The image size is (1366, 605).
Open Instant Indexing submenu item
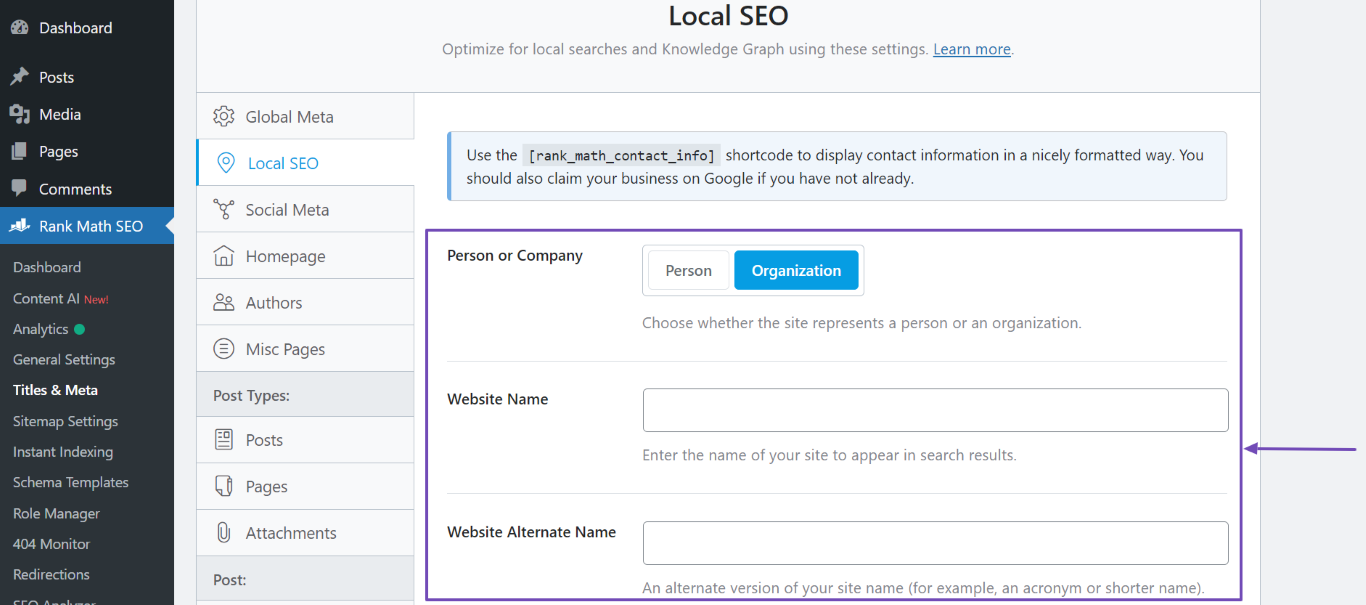point(63,452)
